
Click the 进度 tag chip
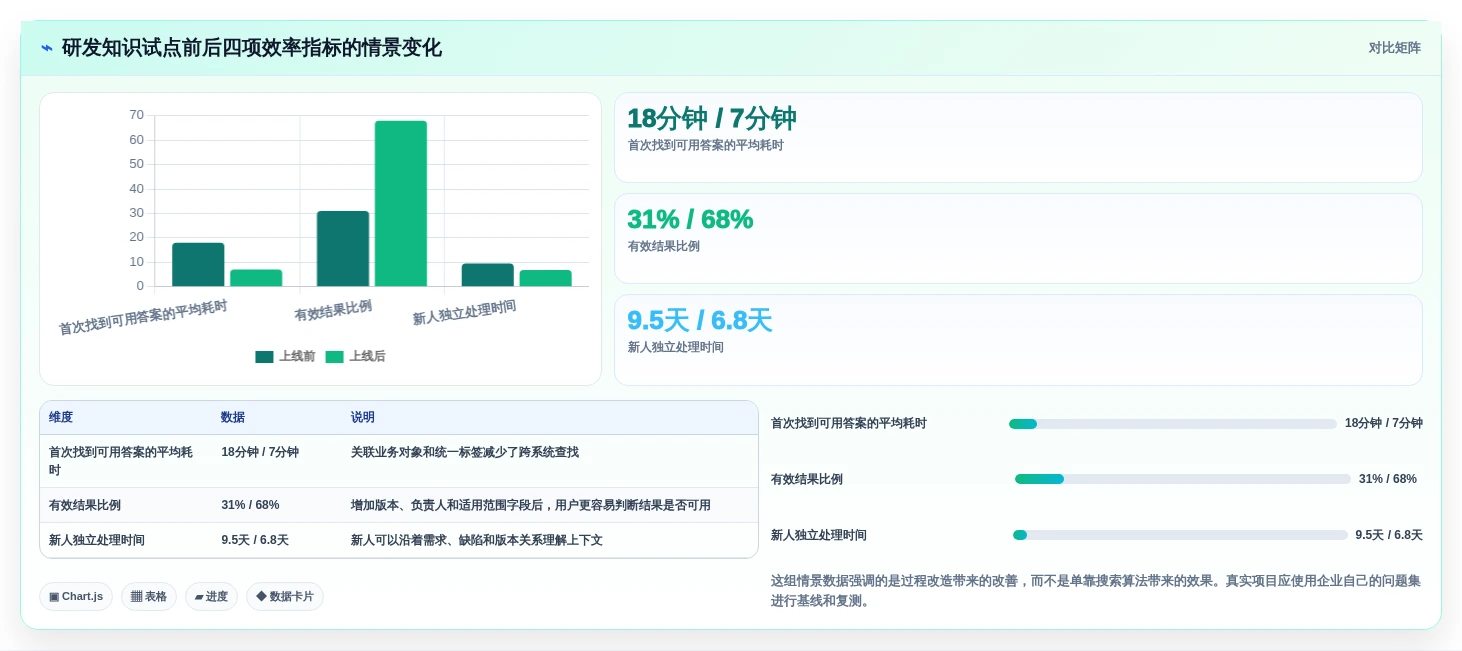211,597
